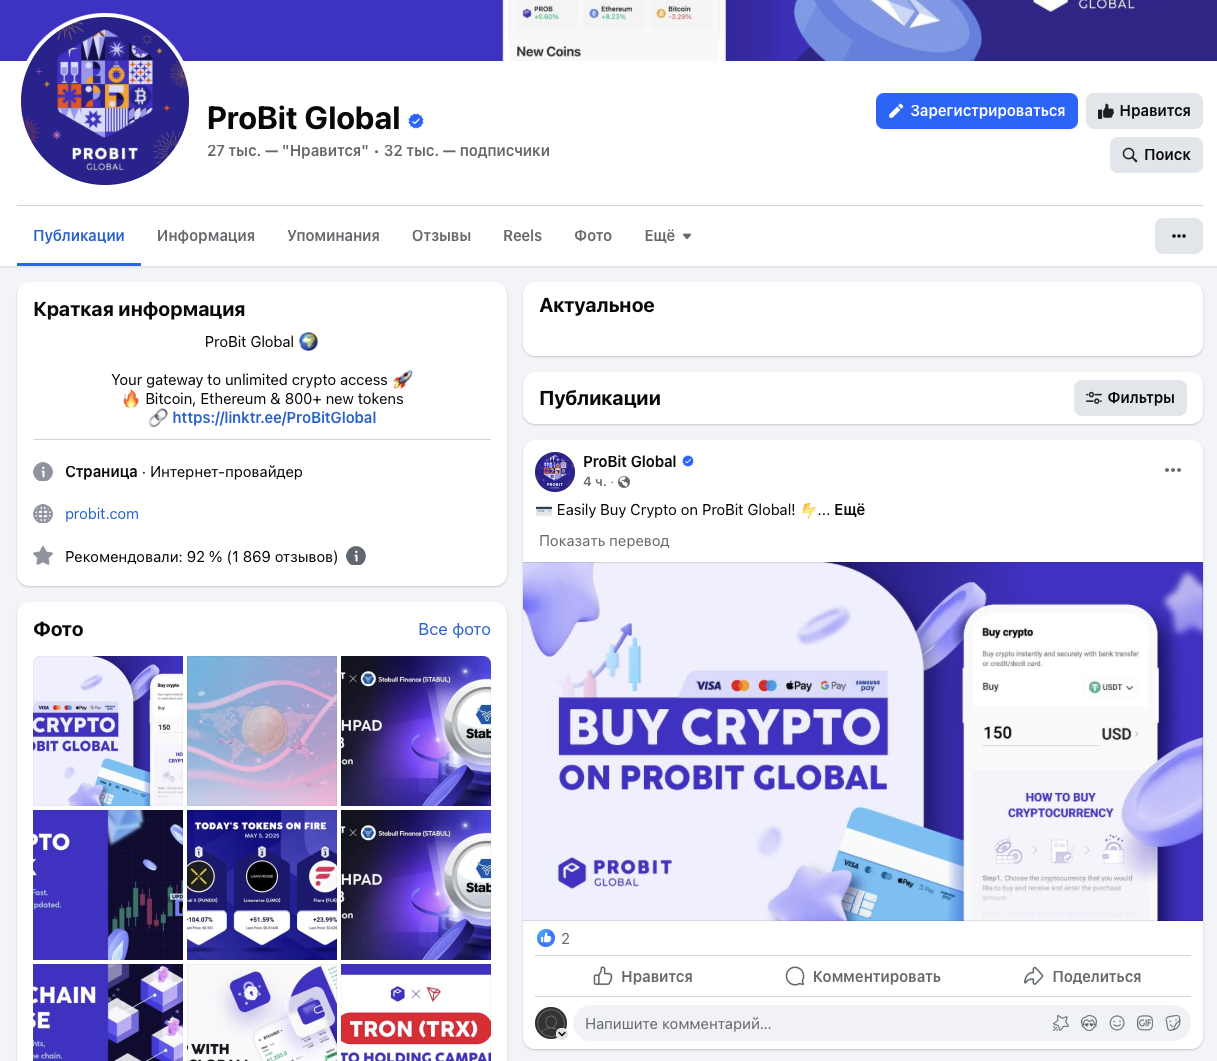Open sticker picker in comment box

[x=1173, y=1023]
